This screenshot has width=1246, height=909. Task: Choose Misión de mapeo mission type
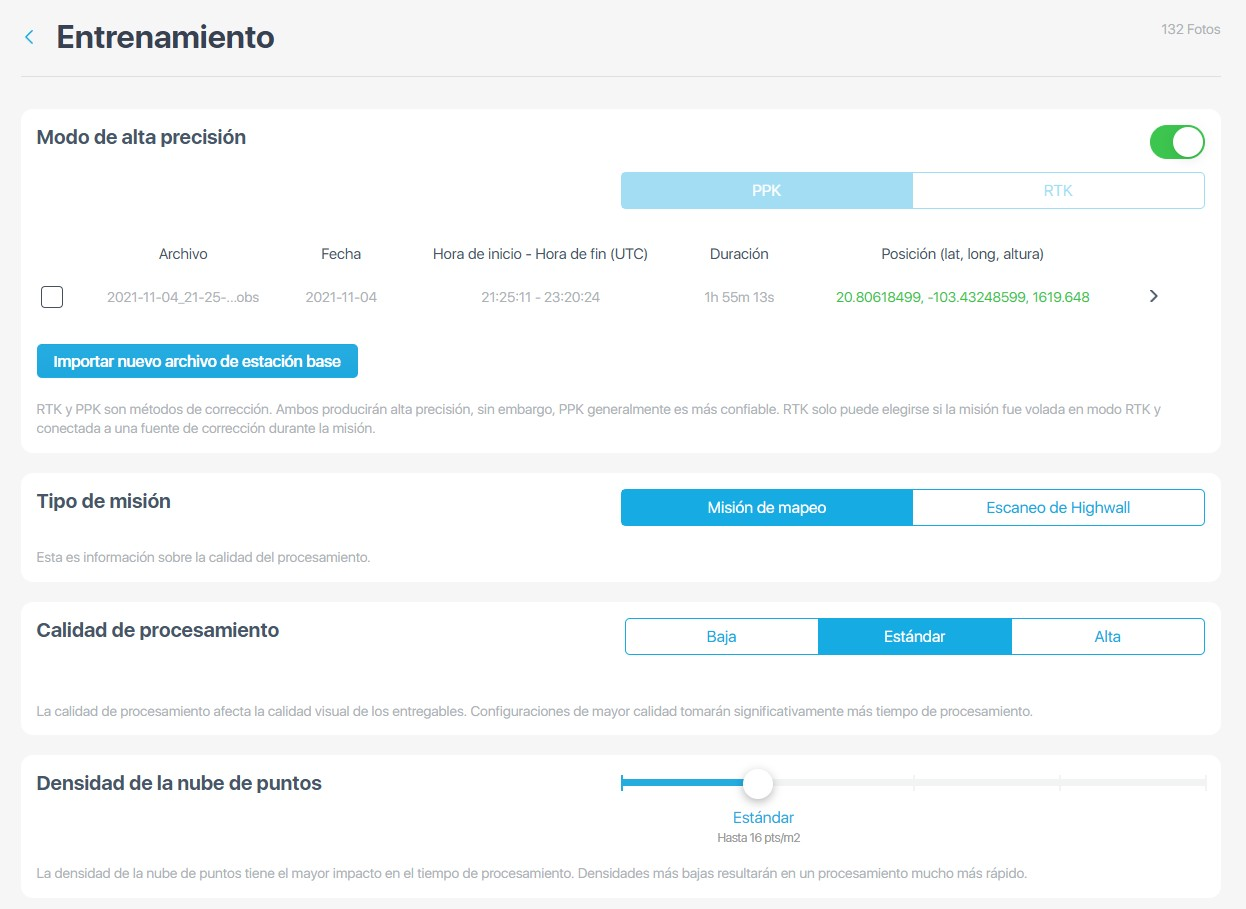[766, 507]
